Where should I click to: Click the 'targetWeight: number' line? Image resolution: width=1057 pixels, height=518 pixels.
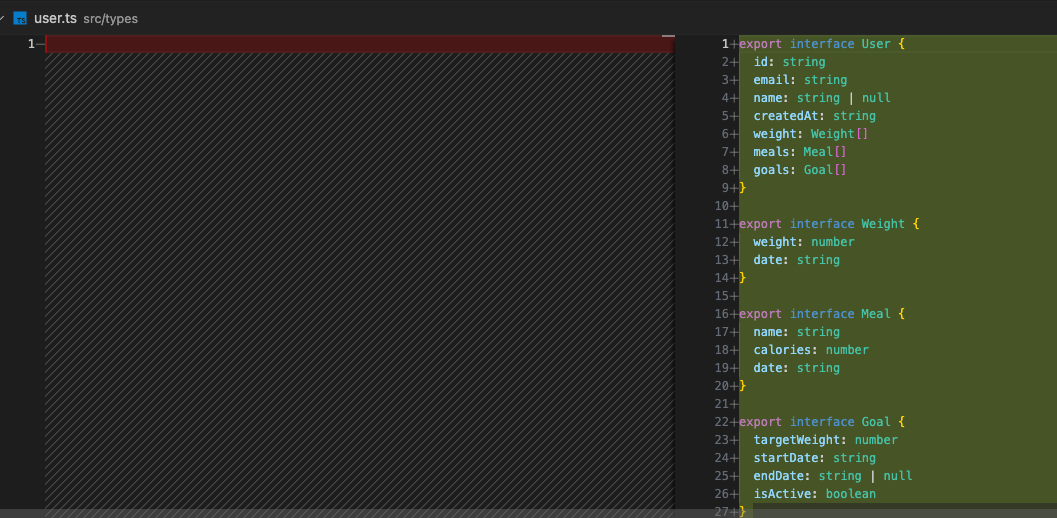[x=826, y=440]
